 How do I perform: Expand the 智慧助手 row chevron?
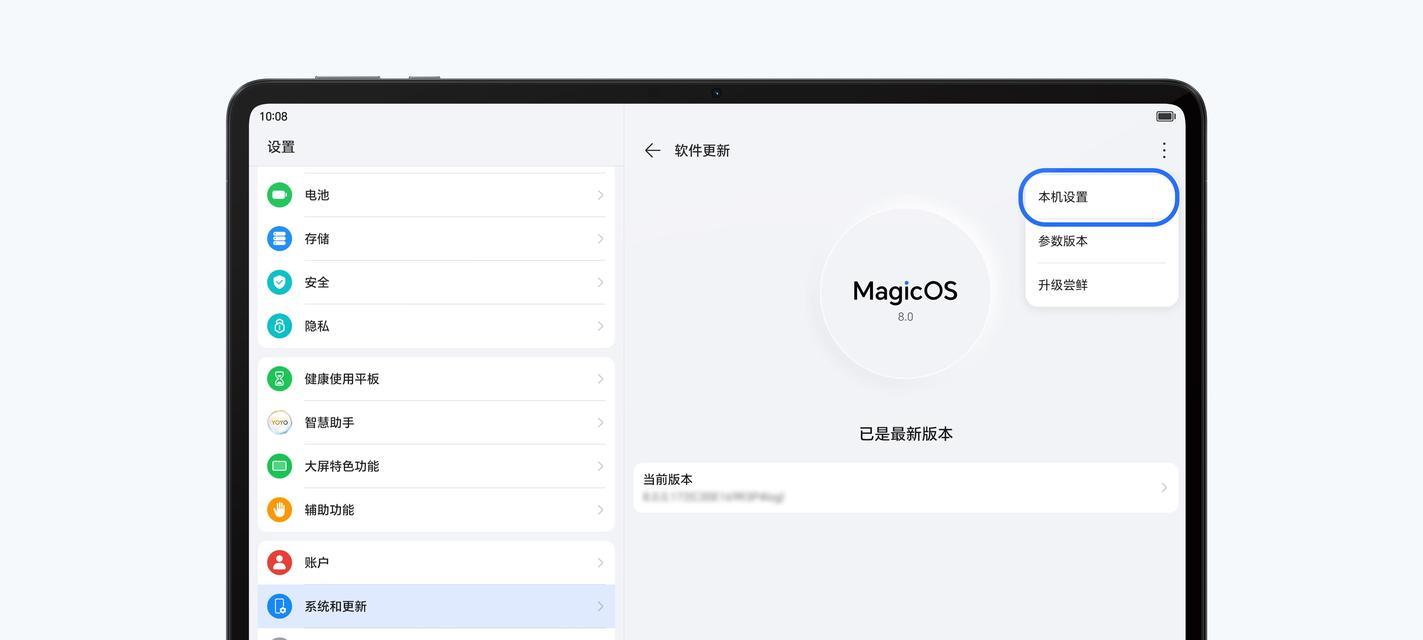tap(600, 422)
